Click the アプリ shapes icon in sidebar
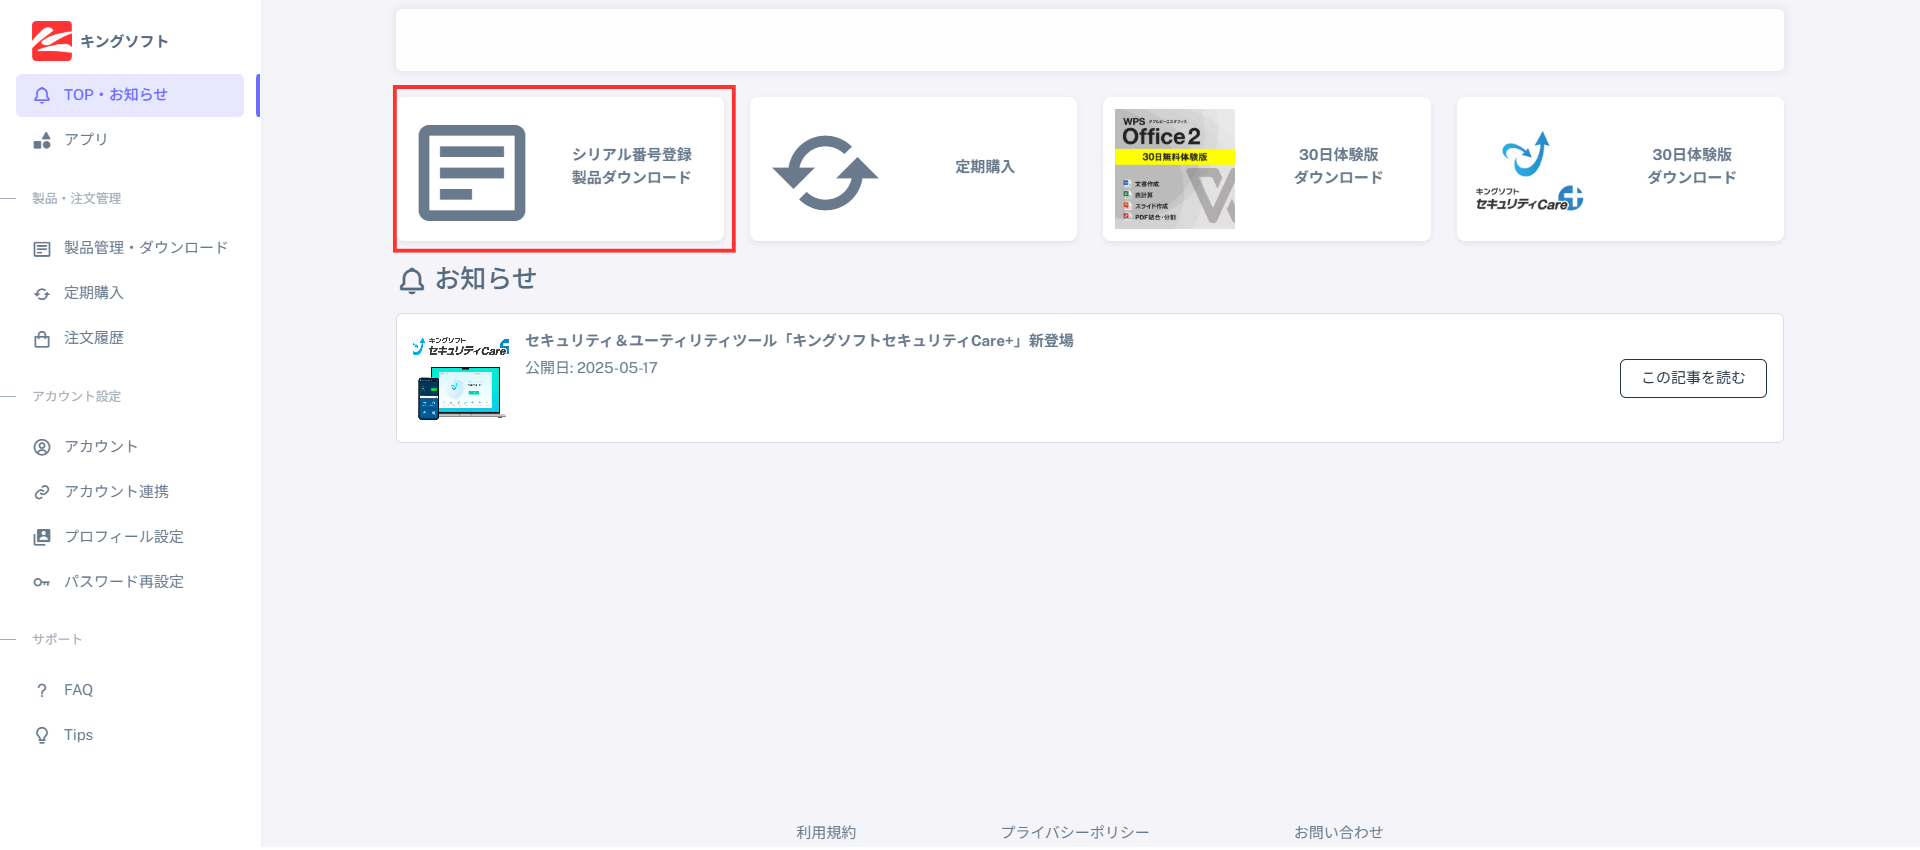Image resolution: width=1920 pixels, height=850 pixels. 42,140
